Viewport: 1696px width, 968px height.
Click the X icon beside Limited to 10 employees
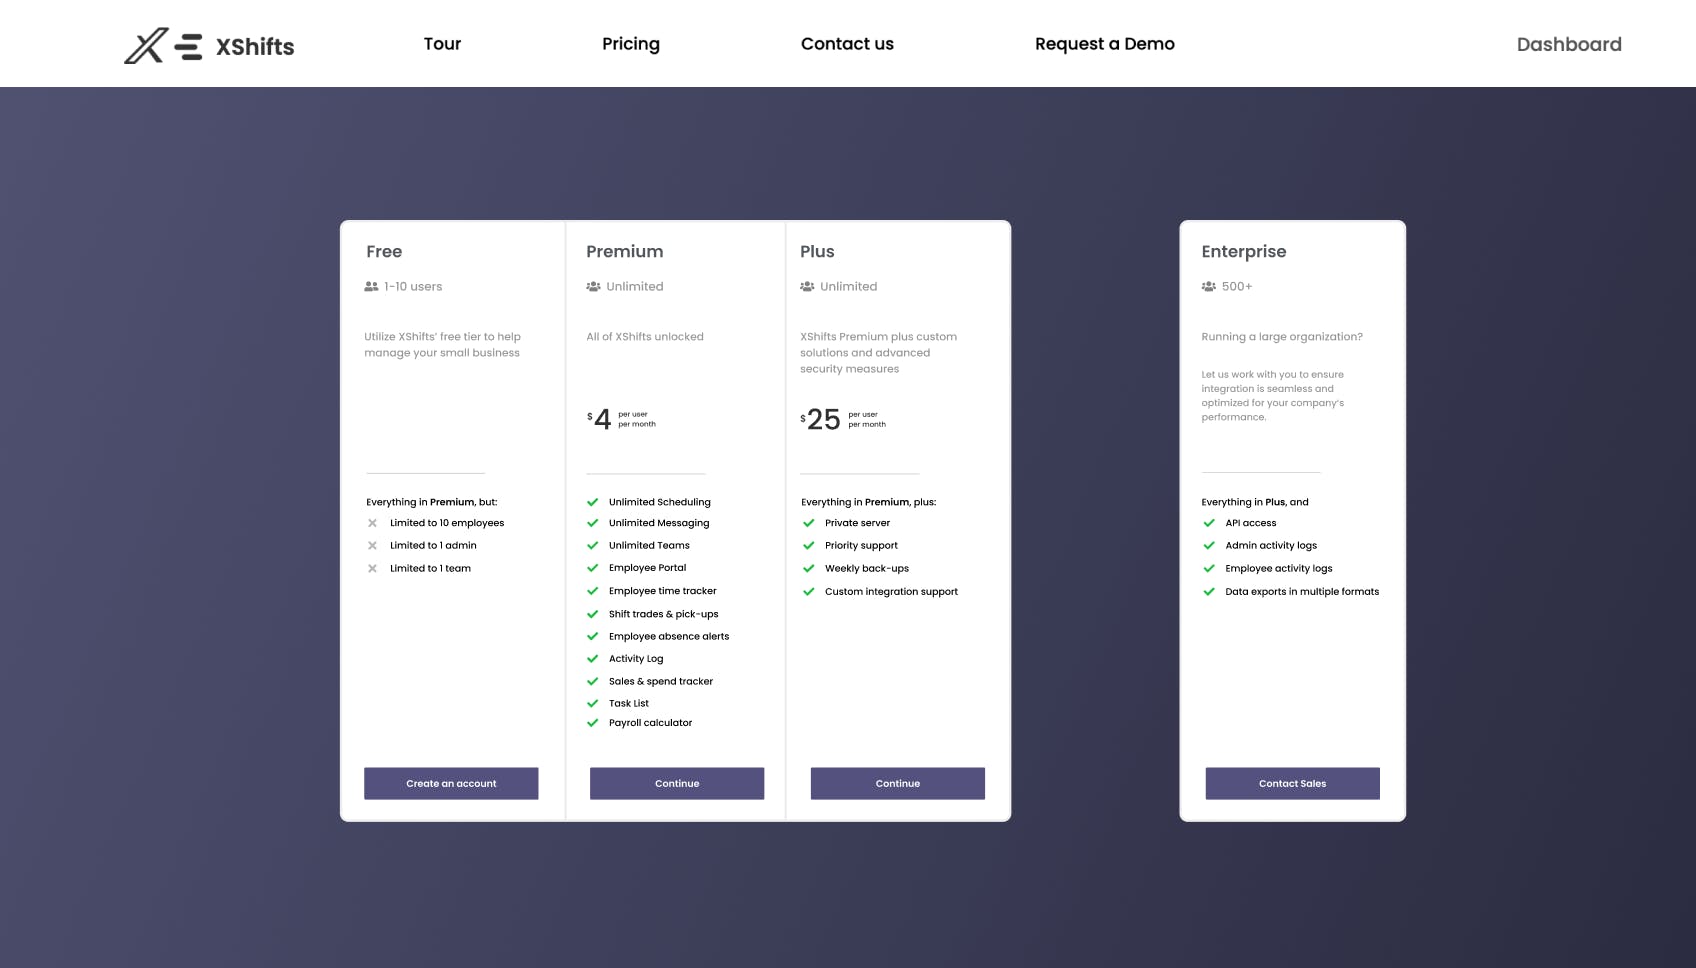(372, 523)
